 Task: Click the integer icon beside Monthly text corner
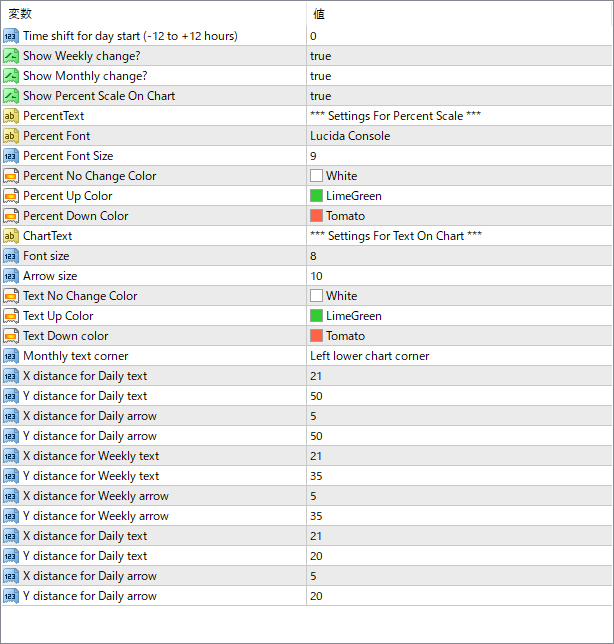pos(11,356)
